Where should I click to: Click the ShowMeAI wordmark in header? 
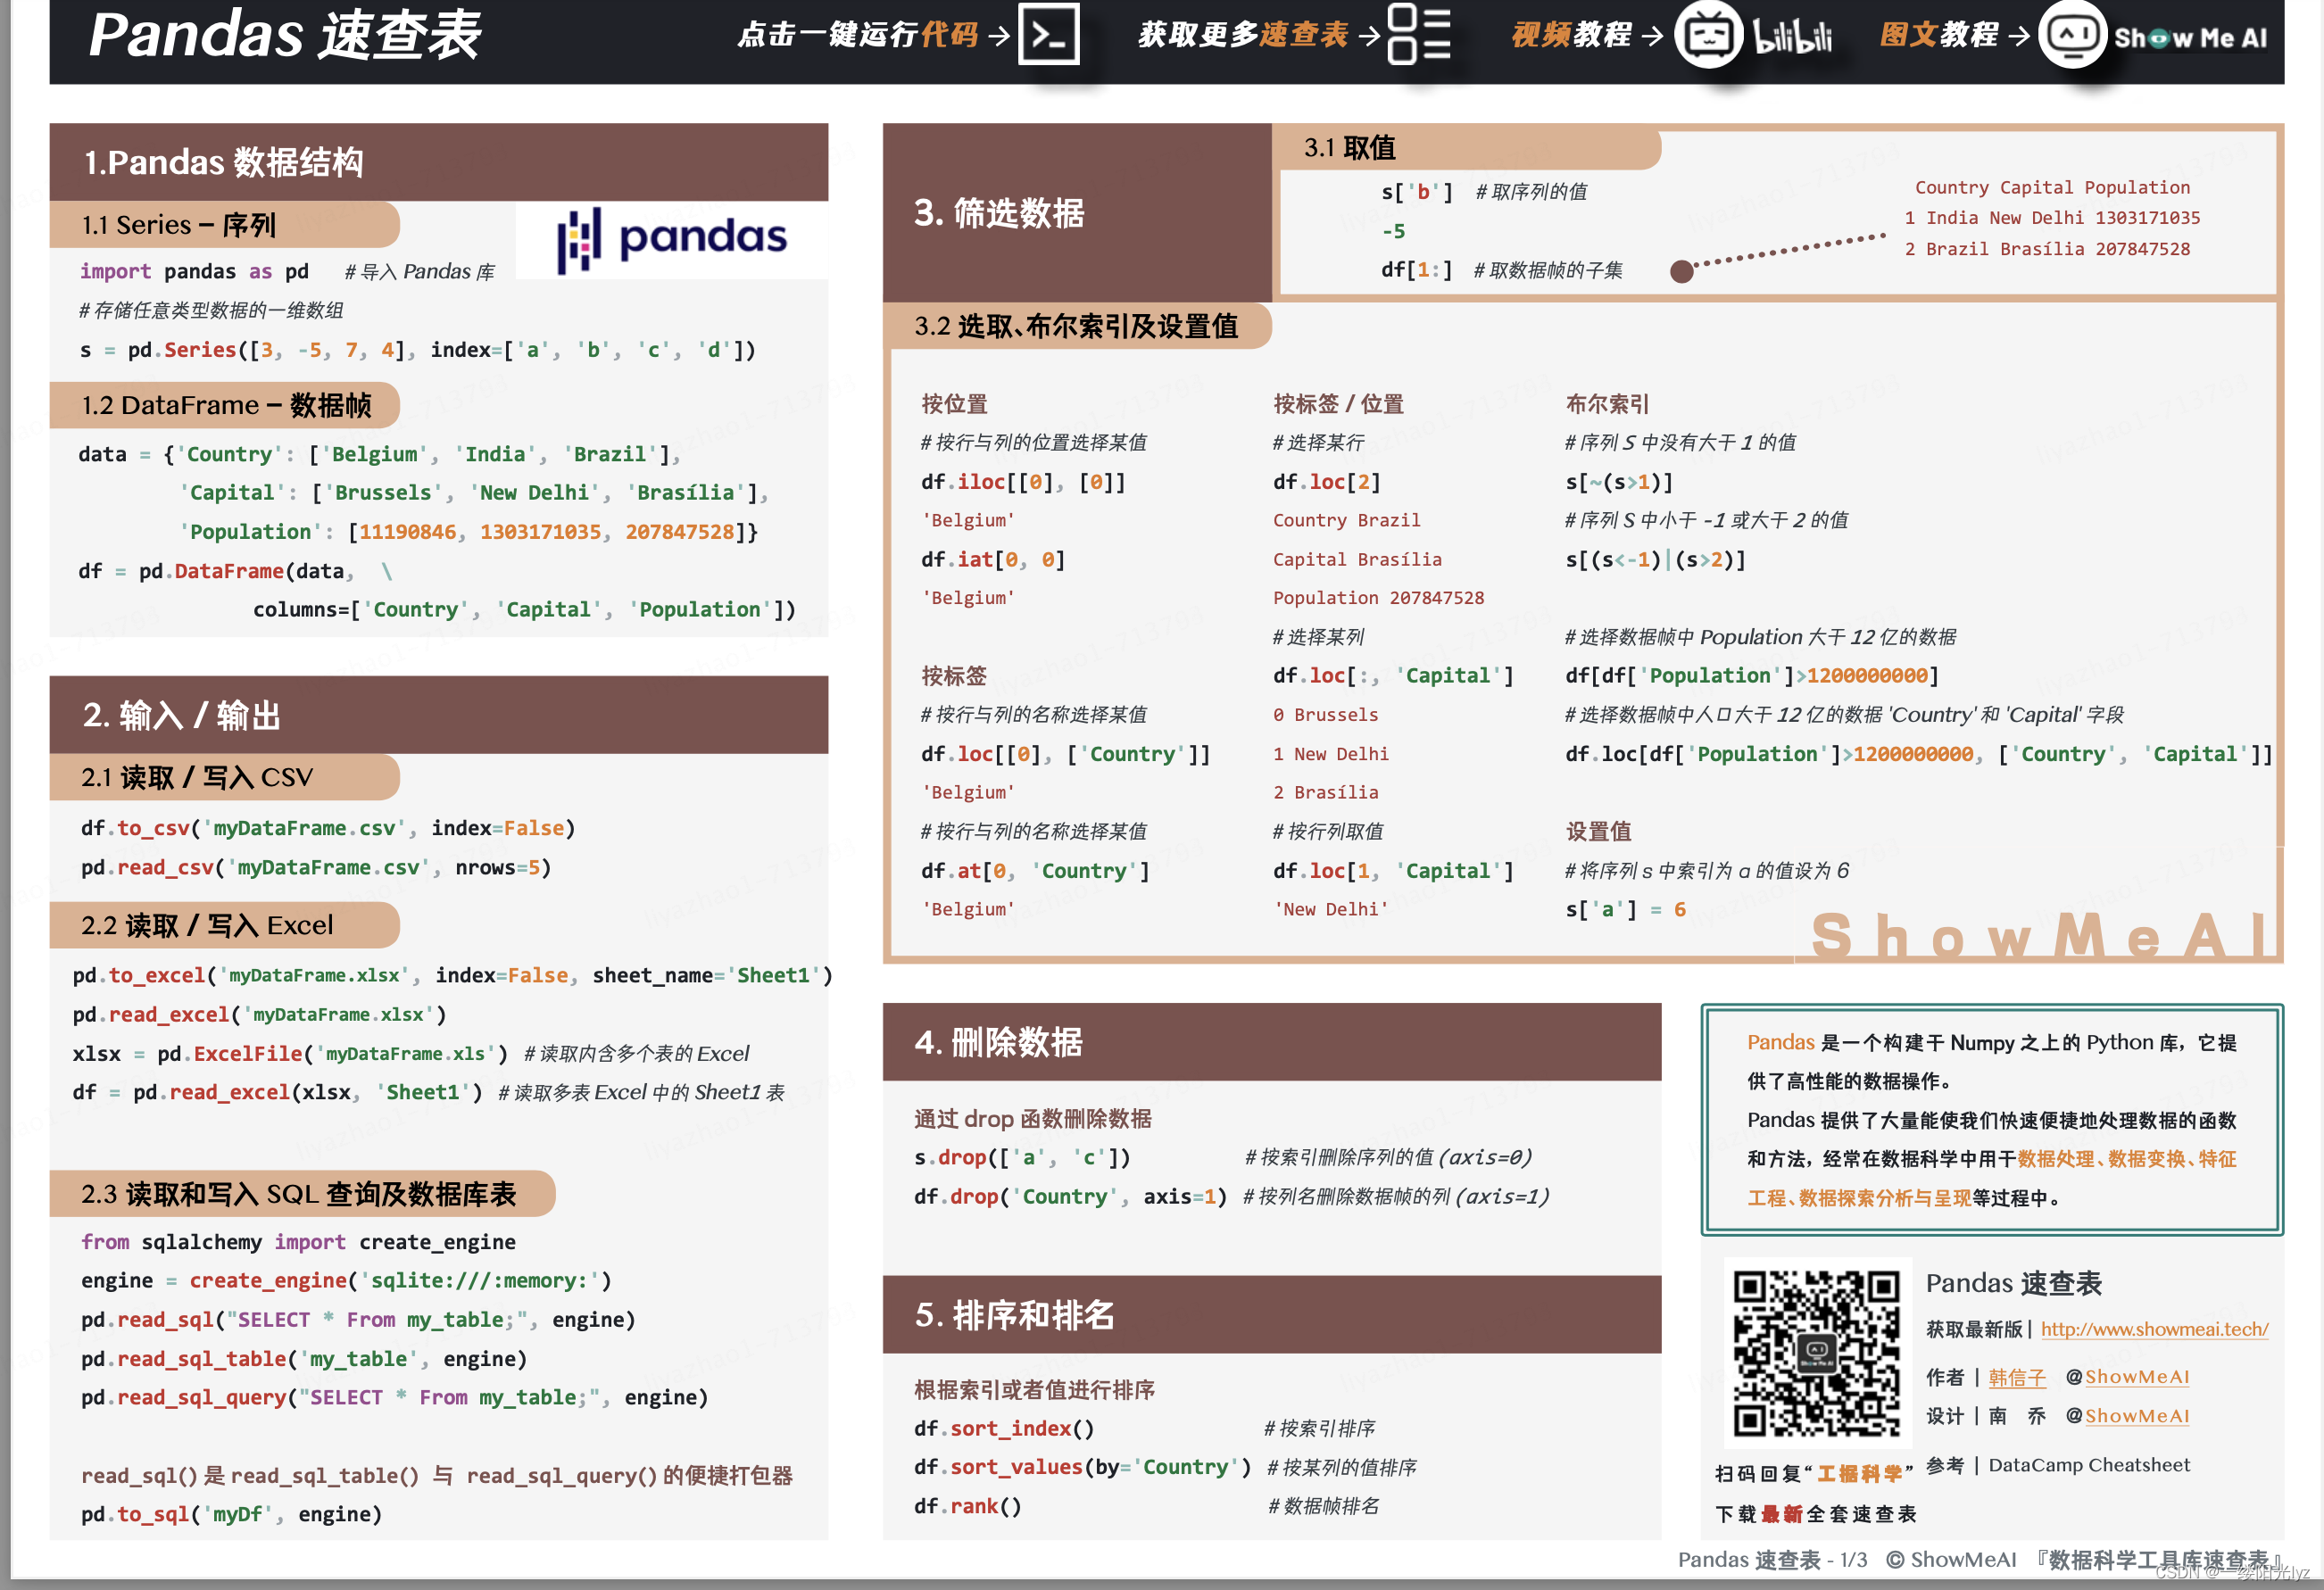tap(2190, 38)
